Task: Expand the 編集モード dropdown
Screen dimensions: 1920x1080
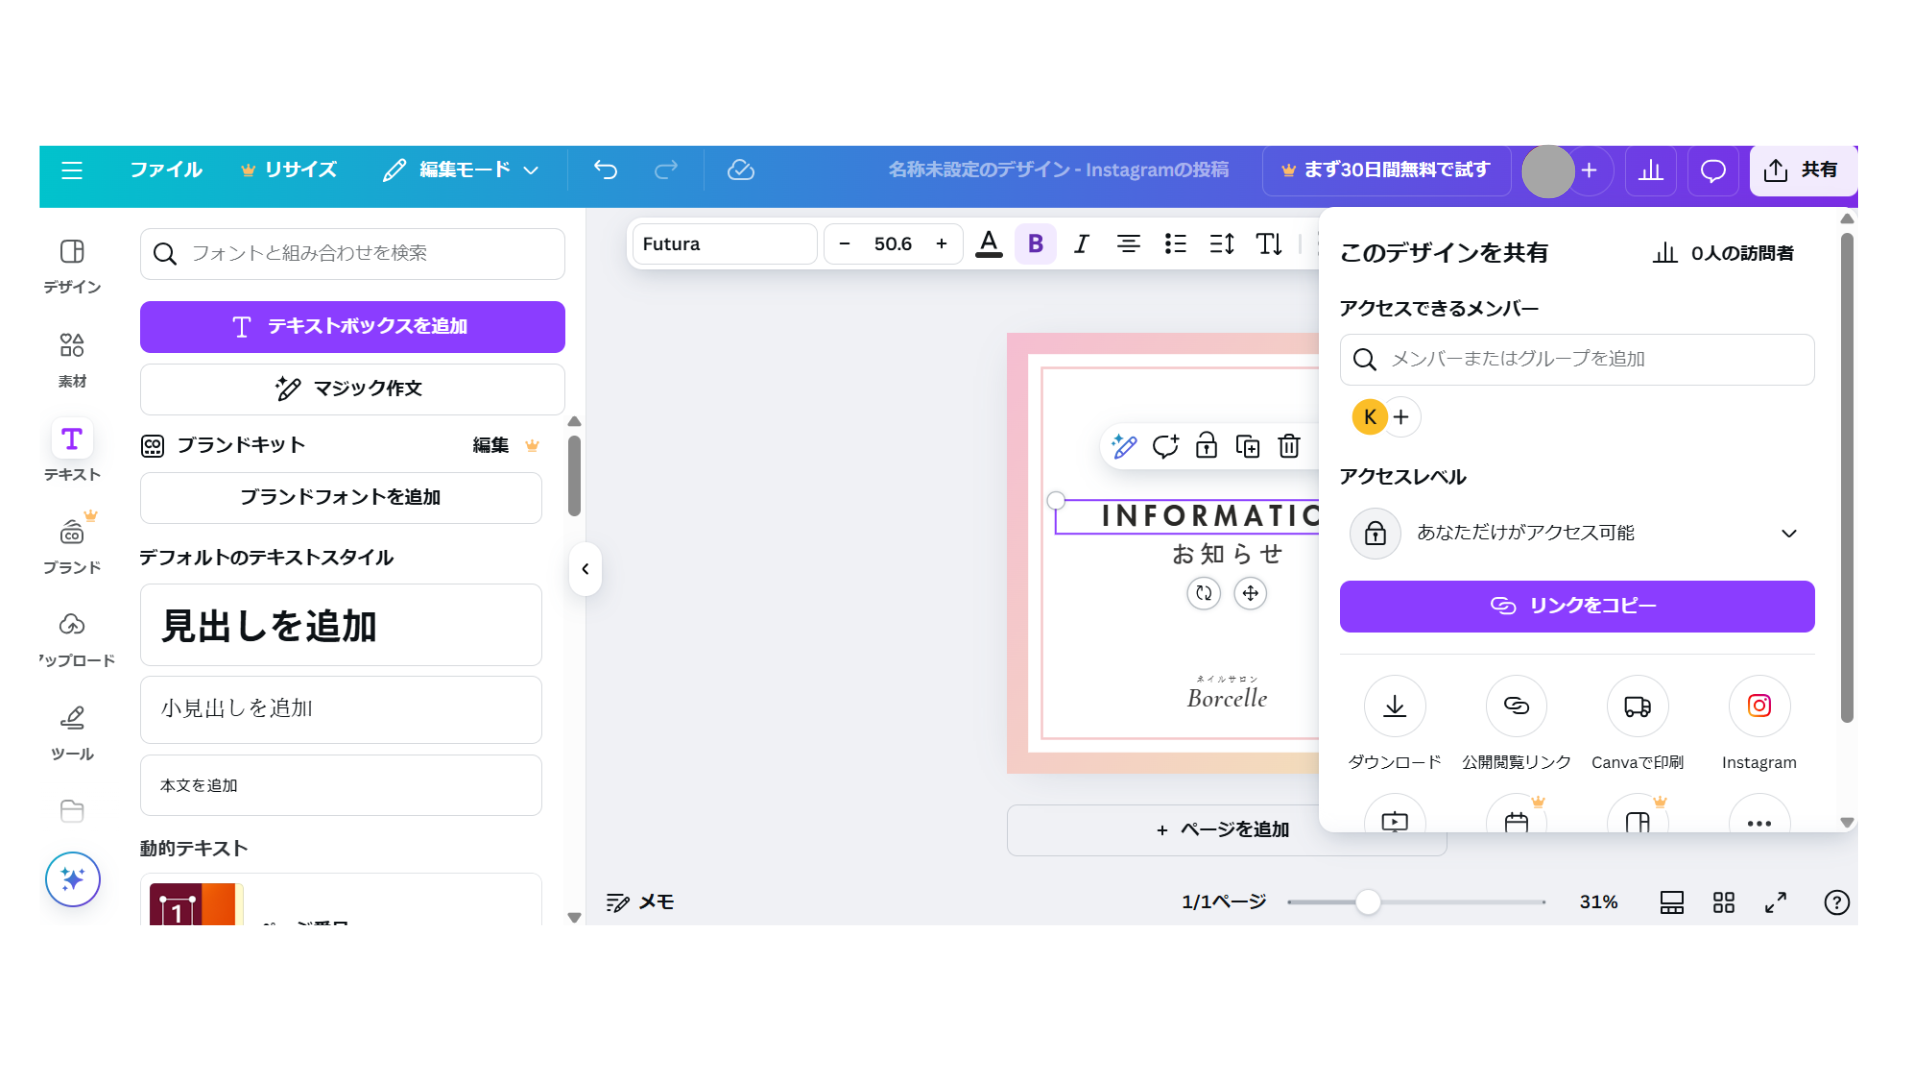Action: tap(461, 170)
